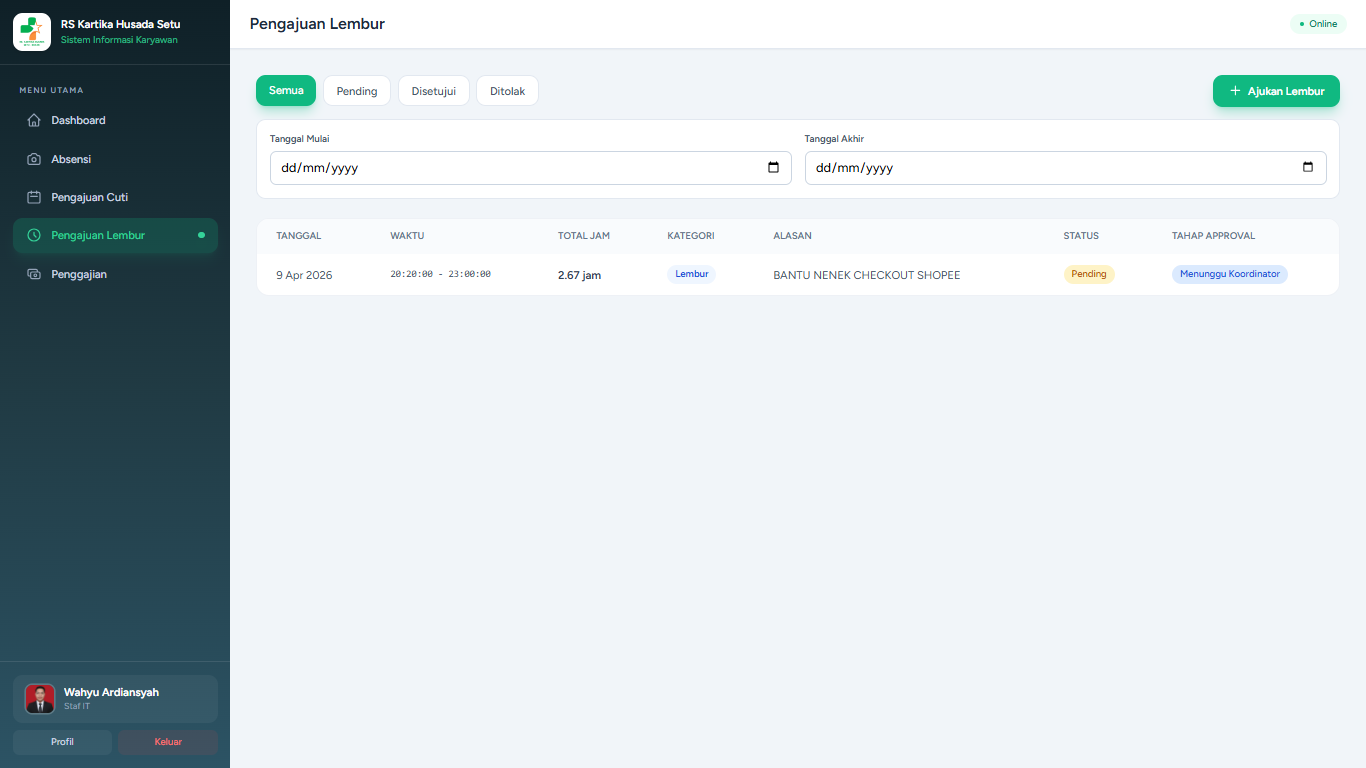This screenshot has width=1366, height=768.
Task: Click the Pengajuan Lembur clock icon
Action: pos(34,235)
